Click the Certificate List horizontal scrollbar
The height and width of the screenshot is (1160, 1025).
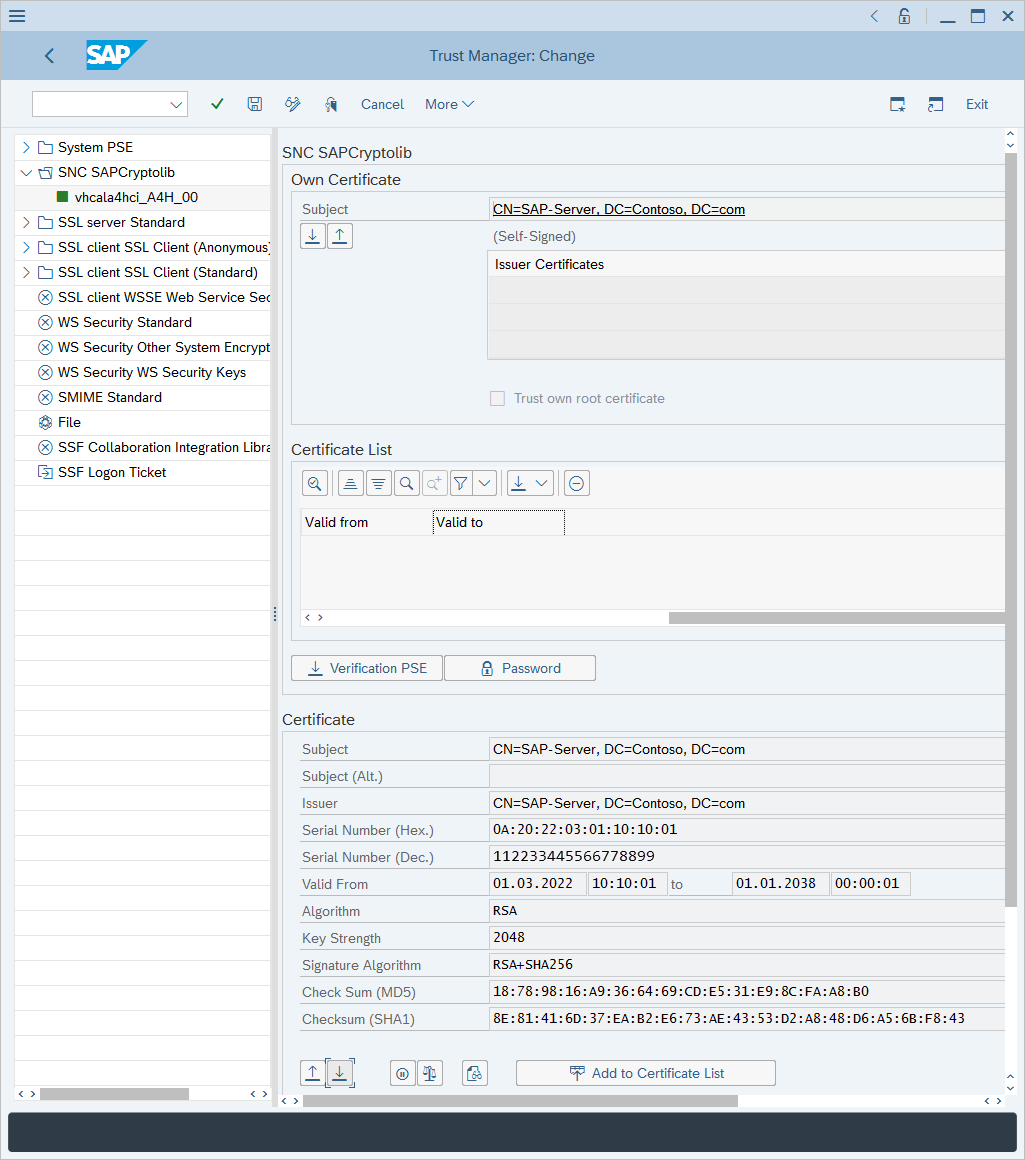point(836,618)
